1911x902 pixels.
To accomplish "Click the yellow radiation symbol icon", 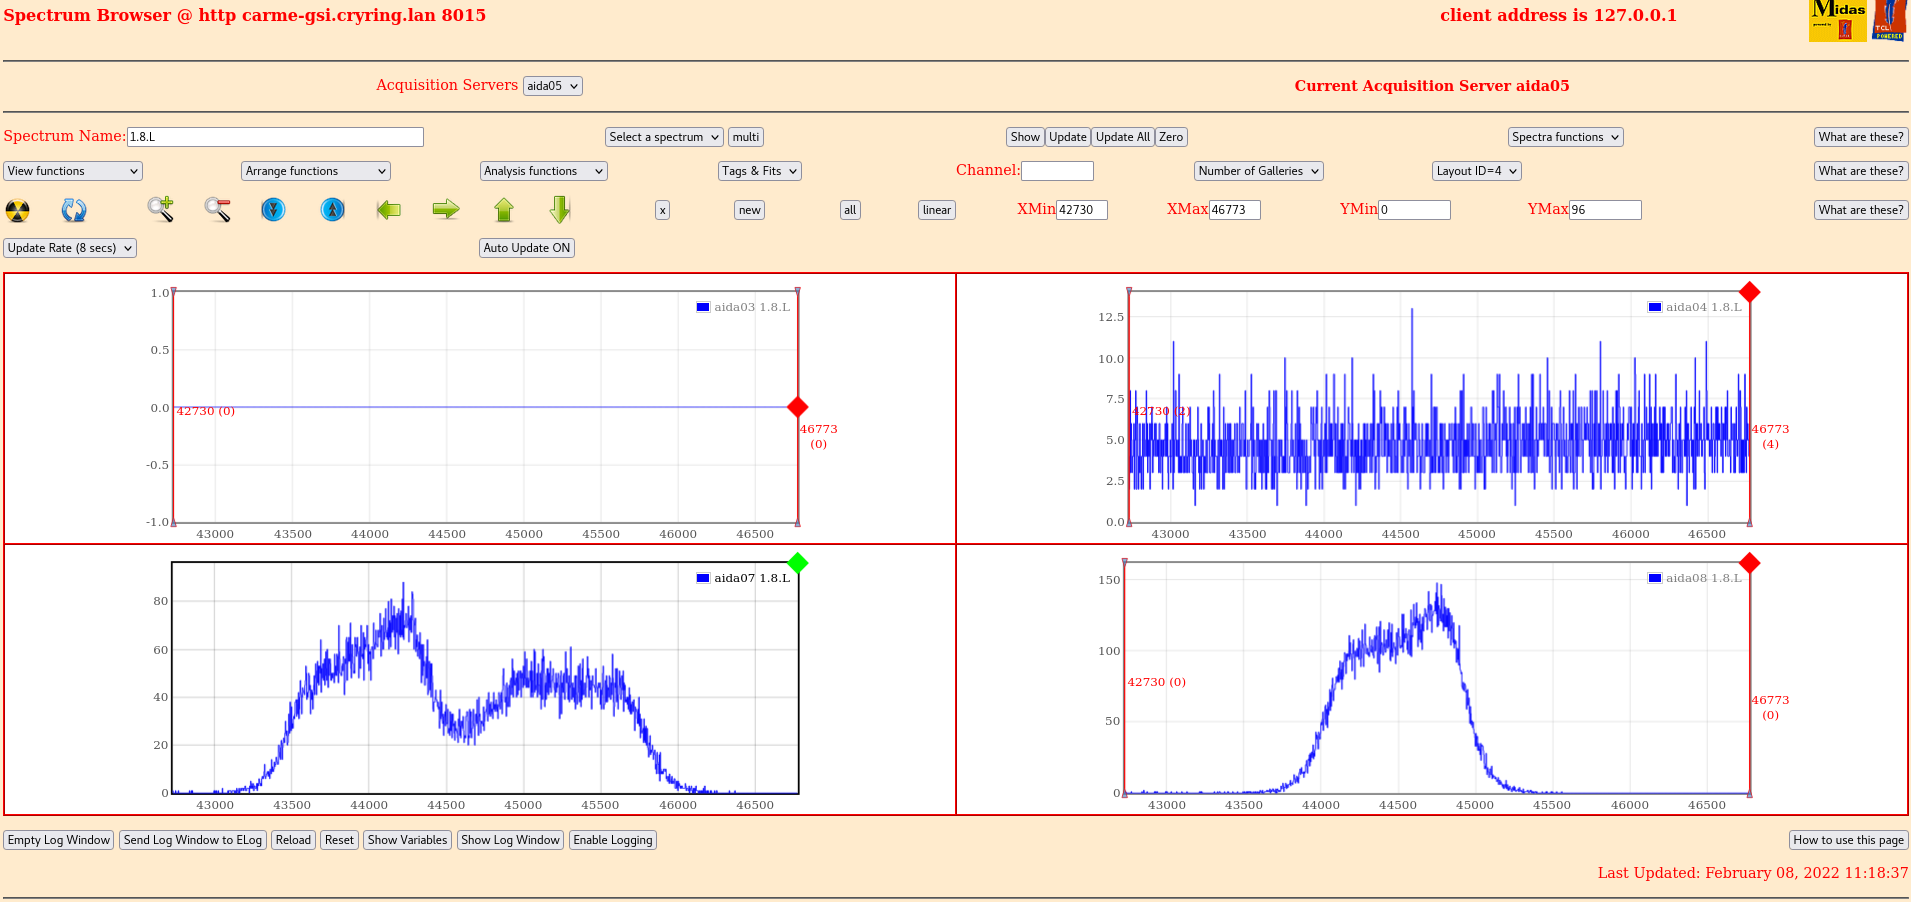I will coord(18,210).
